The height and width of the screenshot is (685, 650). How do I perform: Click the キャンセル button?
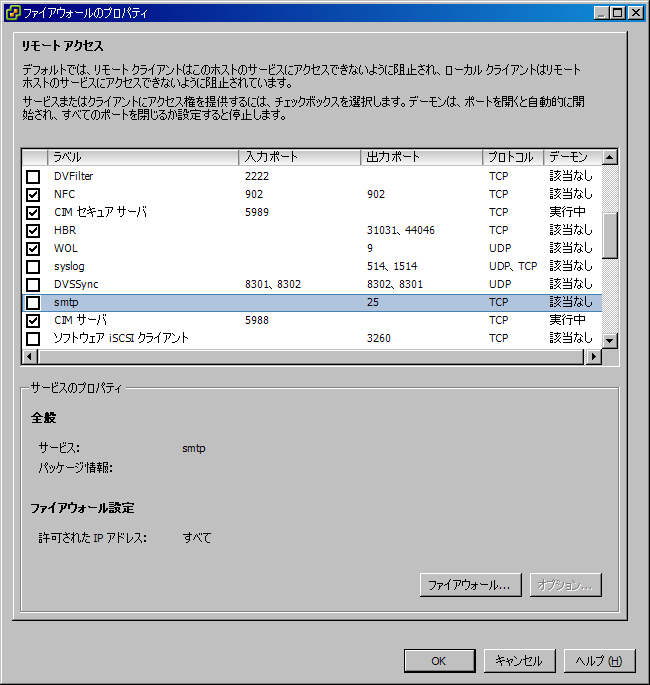pos(519,661)
